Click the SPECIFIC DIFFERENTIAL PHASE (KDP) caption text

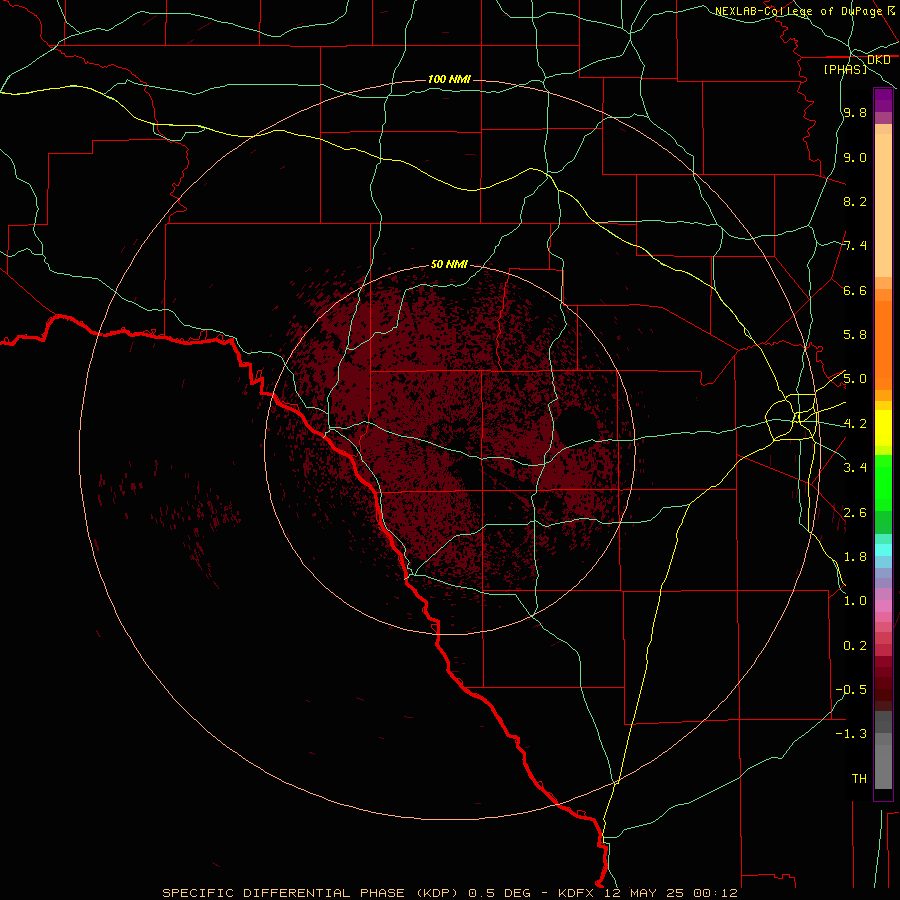[309, 893]
